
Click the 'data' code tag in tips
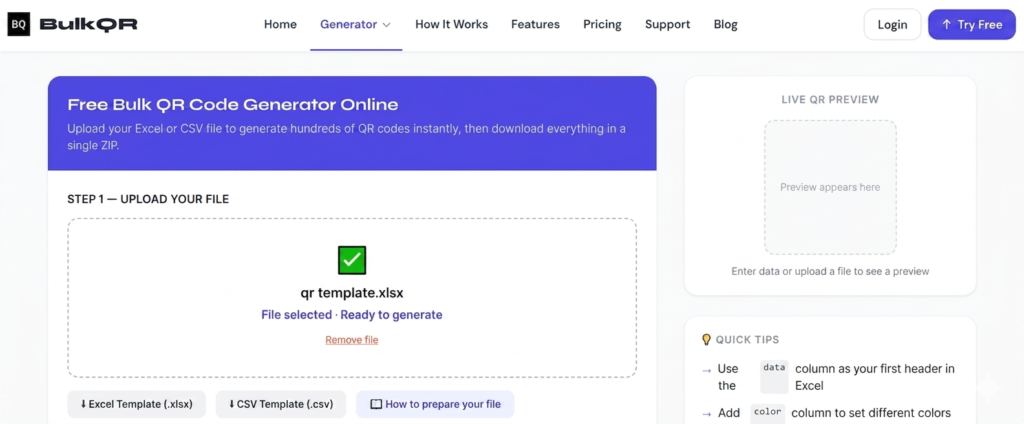(x=774, y=376)
